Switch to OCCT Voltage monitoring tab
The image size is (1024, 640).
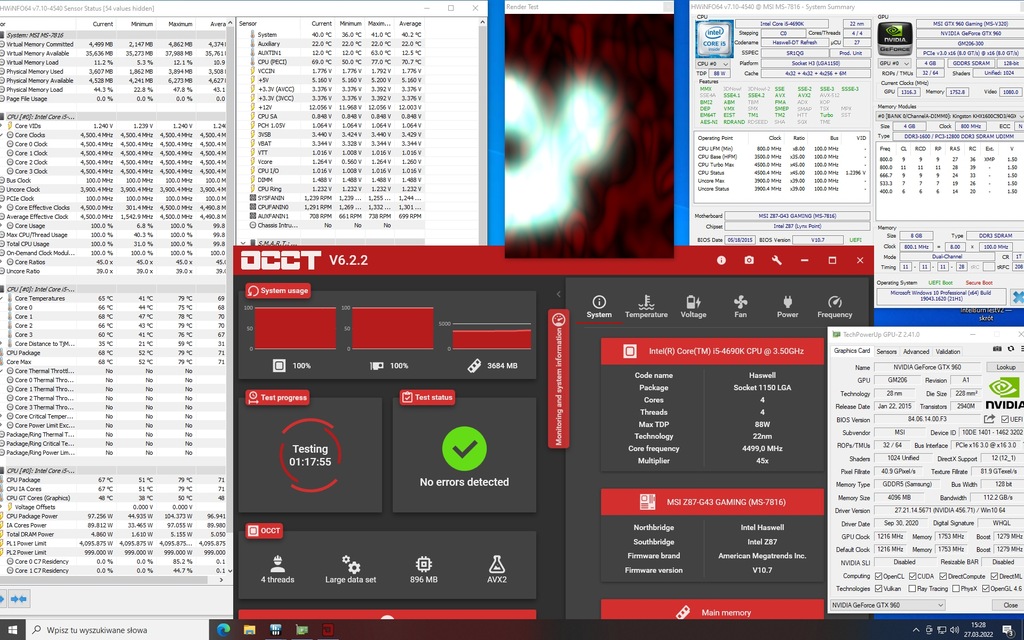point(693,306)
